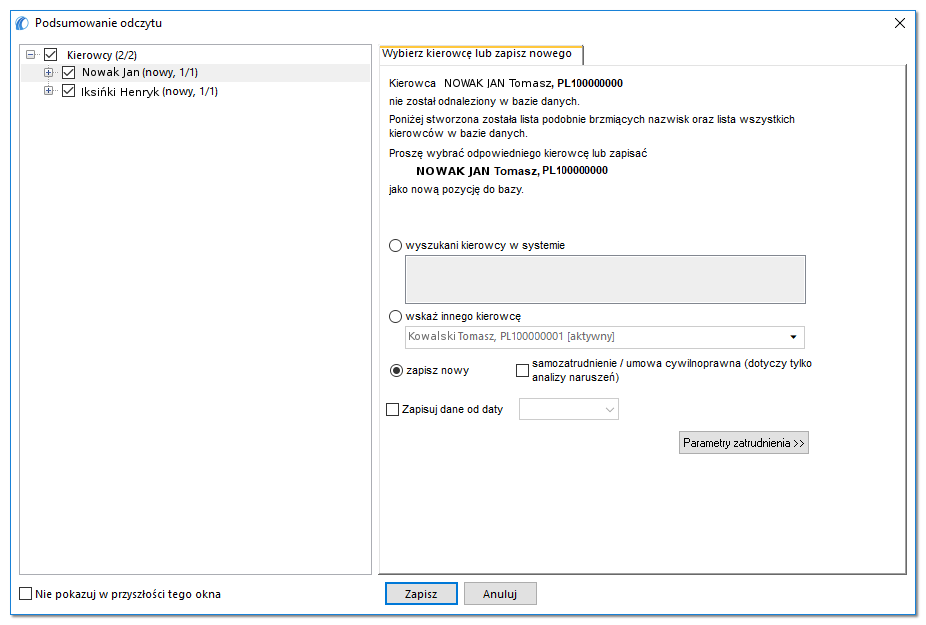This screenshot has height=625, width=926.
Task: Check 'Nie pokazuj w przyszłości tego okna'
Action: click(x=25, y=594)
